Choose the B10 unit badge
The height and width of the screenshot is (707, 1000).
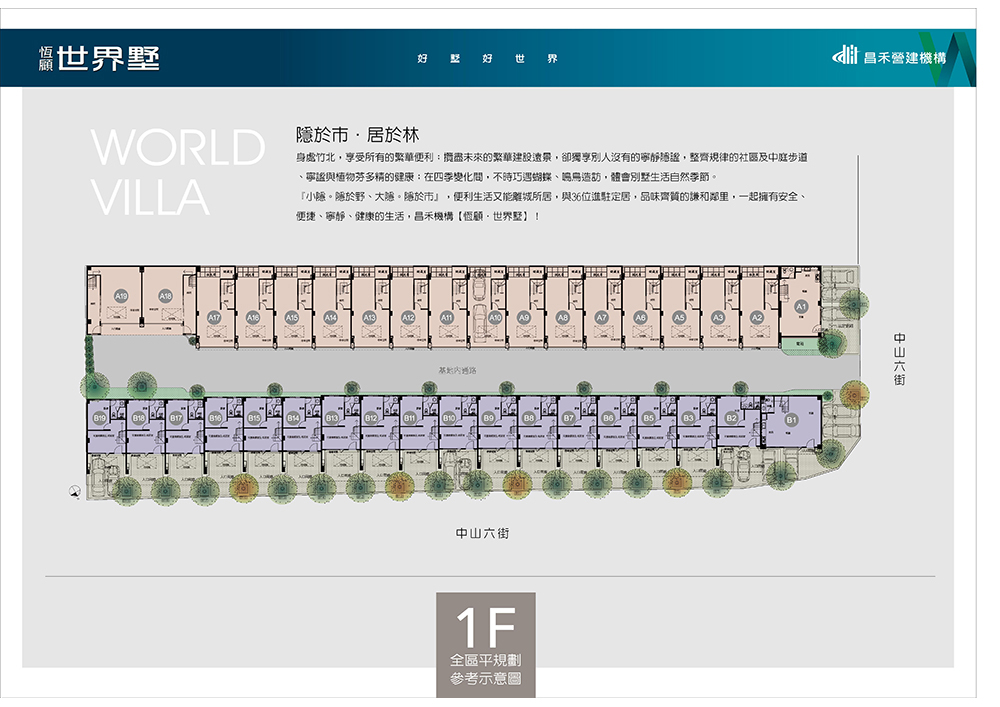449,418
